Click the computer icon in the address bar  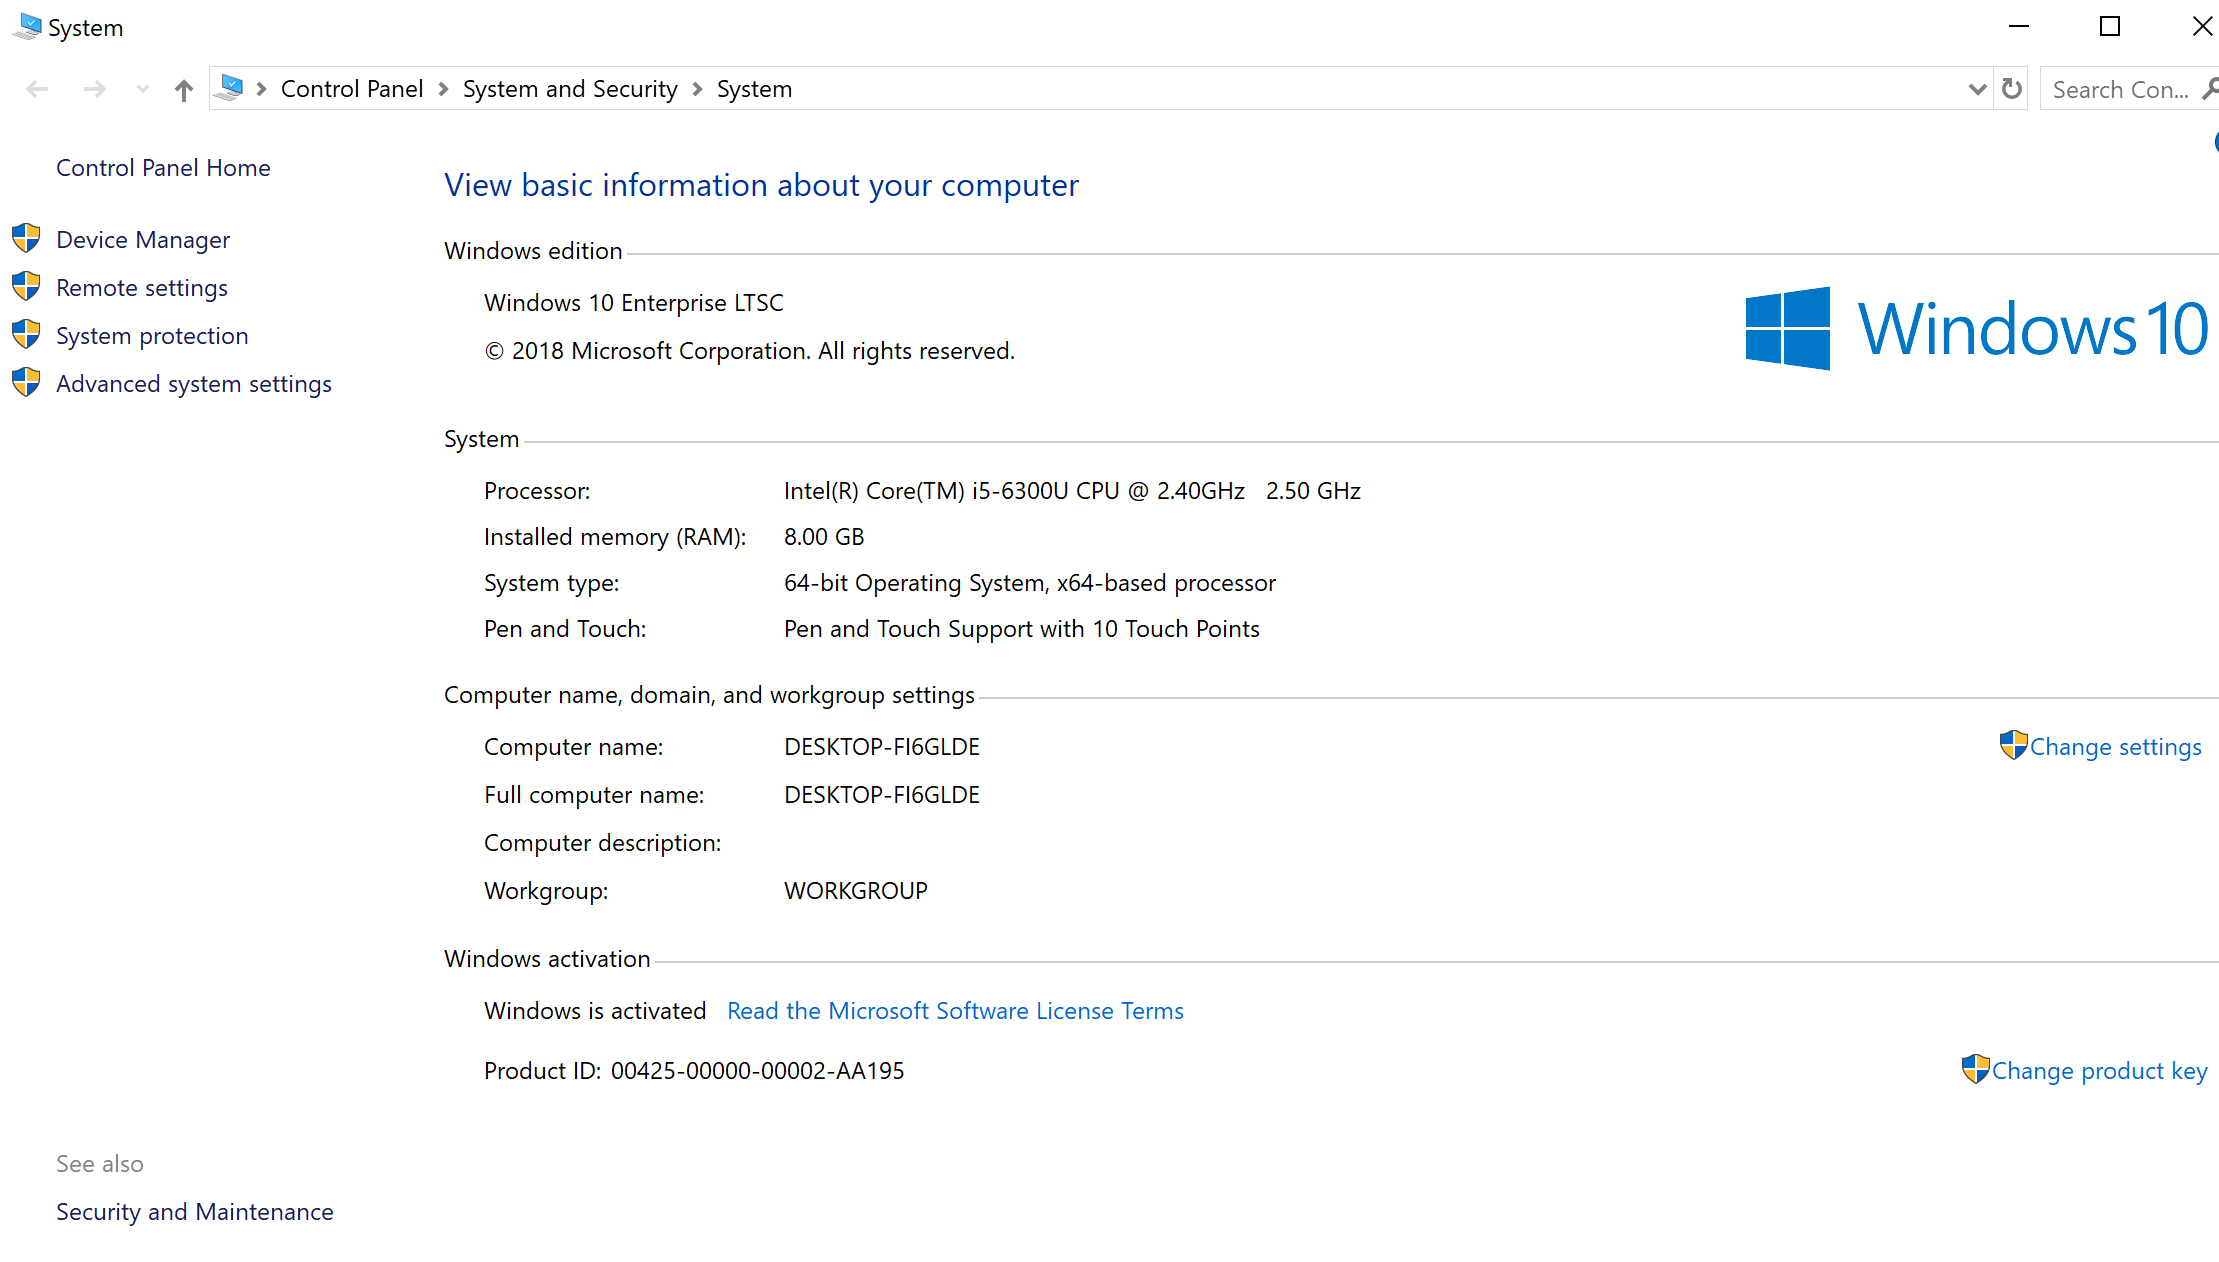click(230, 88)
